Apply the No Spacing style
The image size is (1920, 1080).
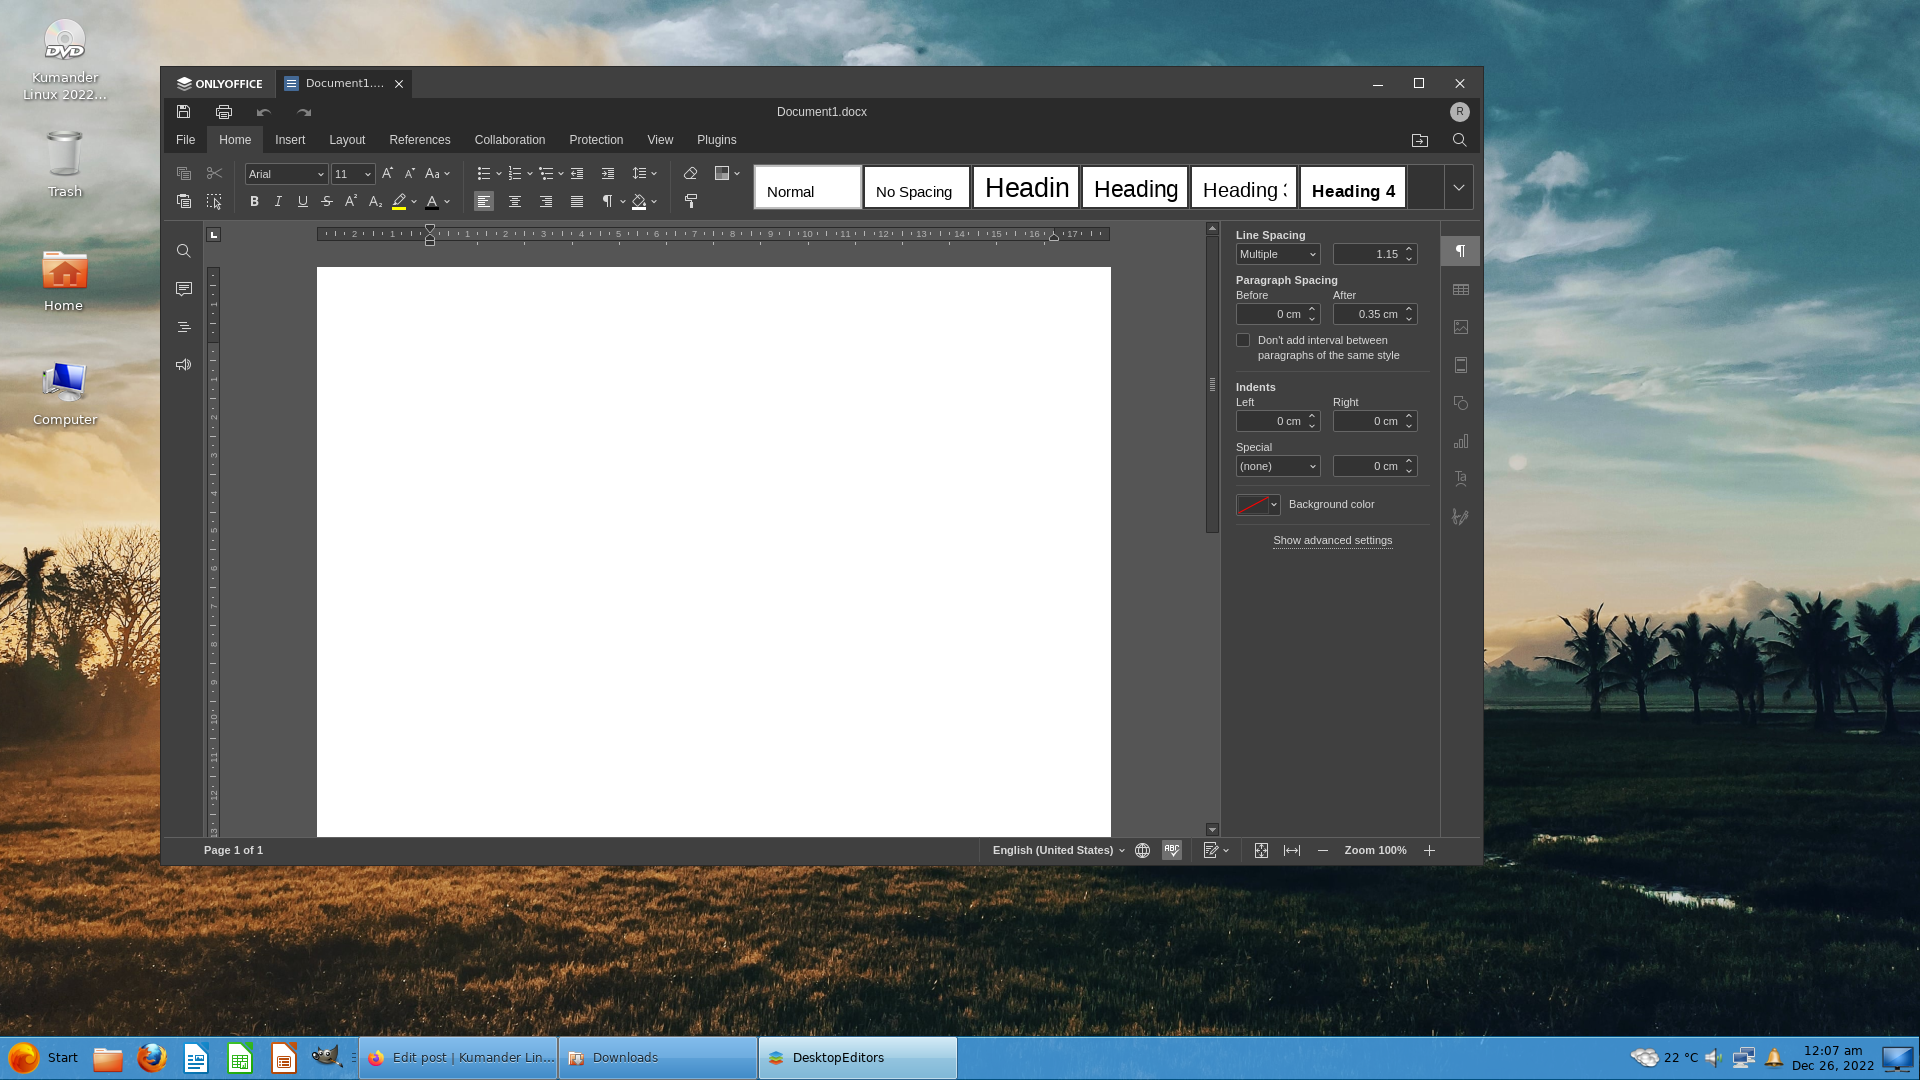[917, 187]
